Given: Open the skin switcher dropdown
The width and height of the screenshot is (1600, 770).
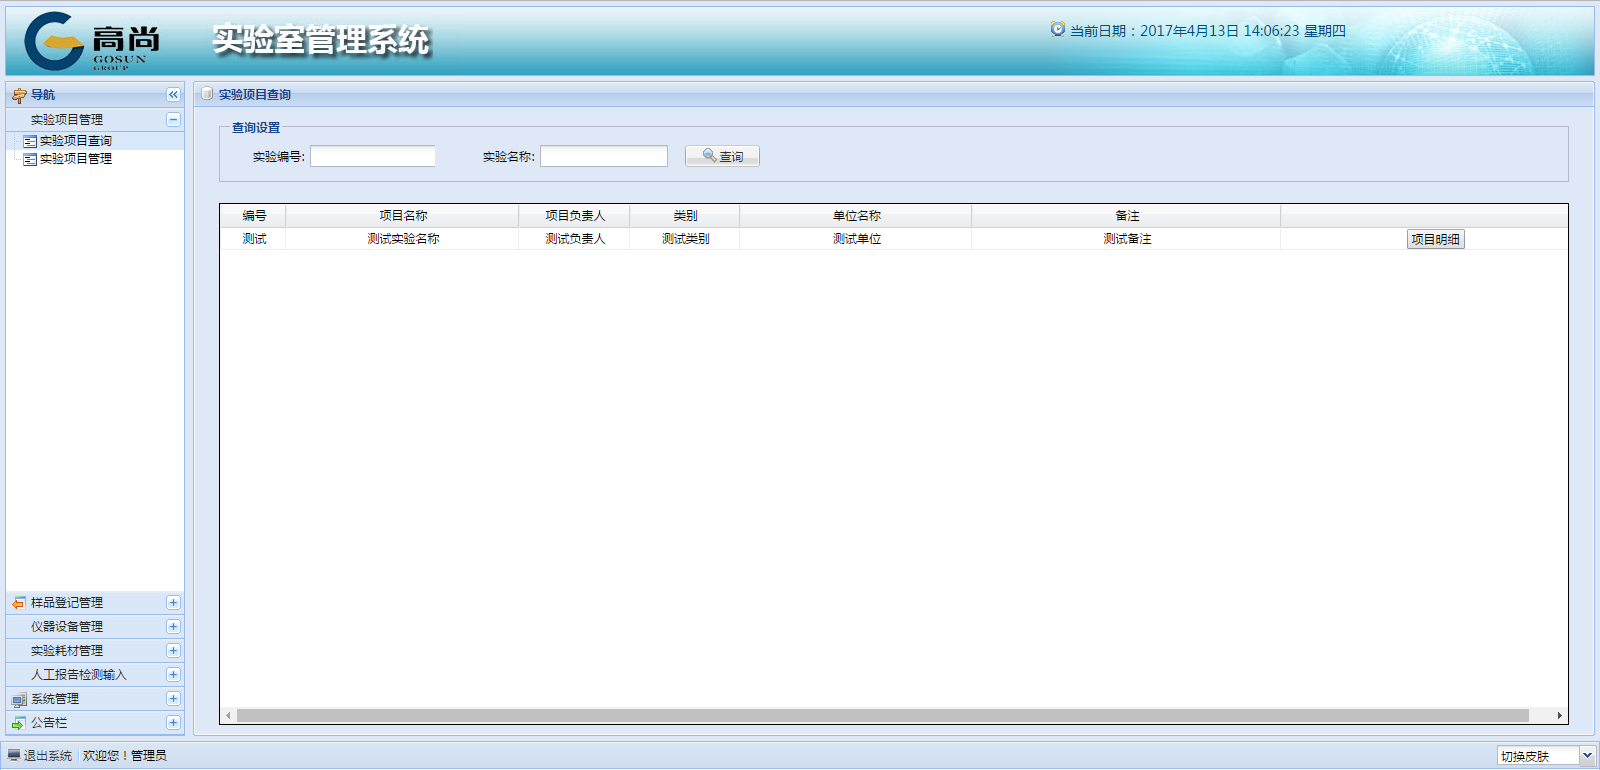Looking at the screenshot, I should [1586, 756].
